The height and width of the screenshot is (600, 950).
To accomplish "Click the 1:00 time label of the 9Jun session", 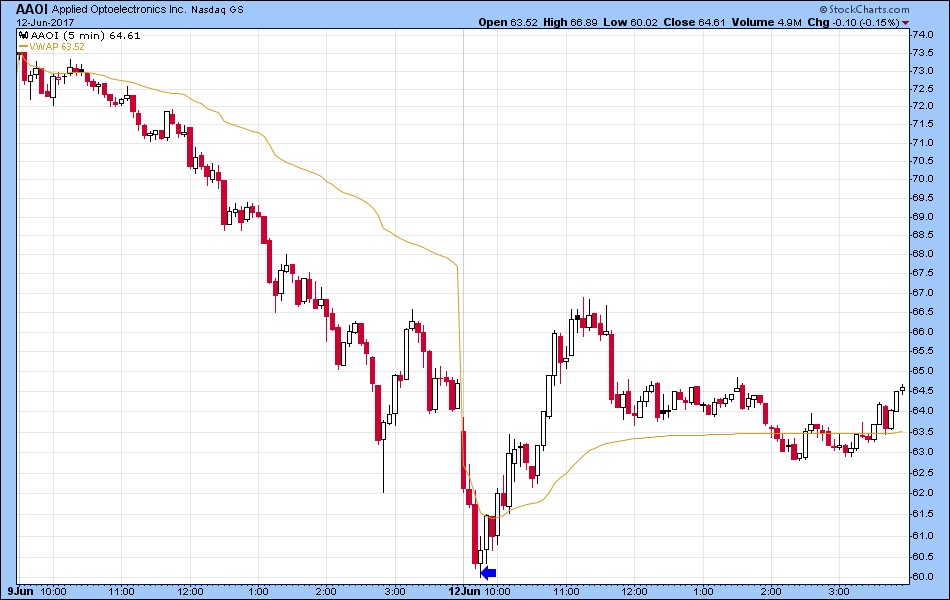I will tap(259, 591).
